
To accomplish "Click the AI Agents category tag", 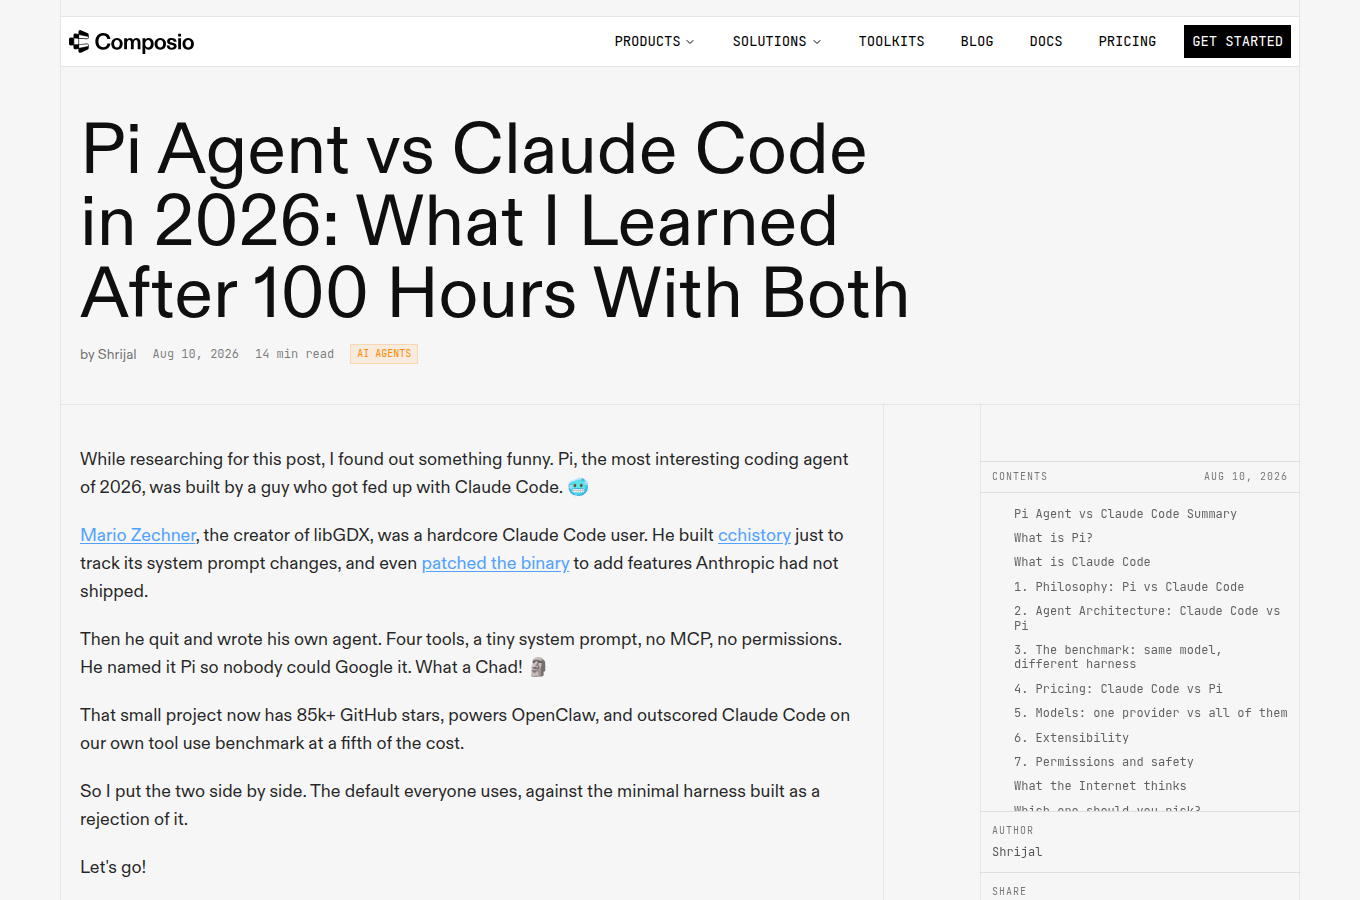I will point(384,354).
